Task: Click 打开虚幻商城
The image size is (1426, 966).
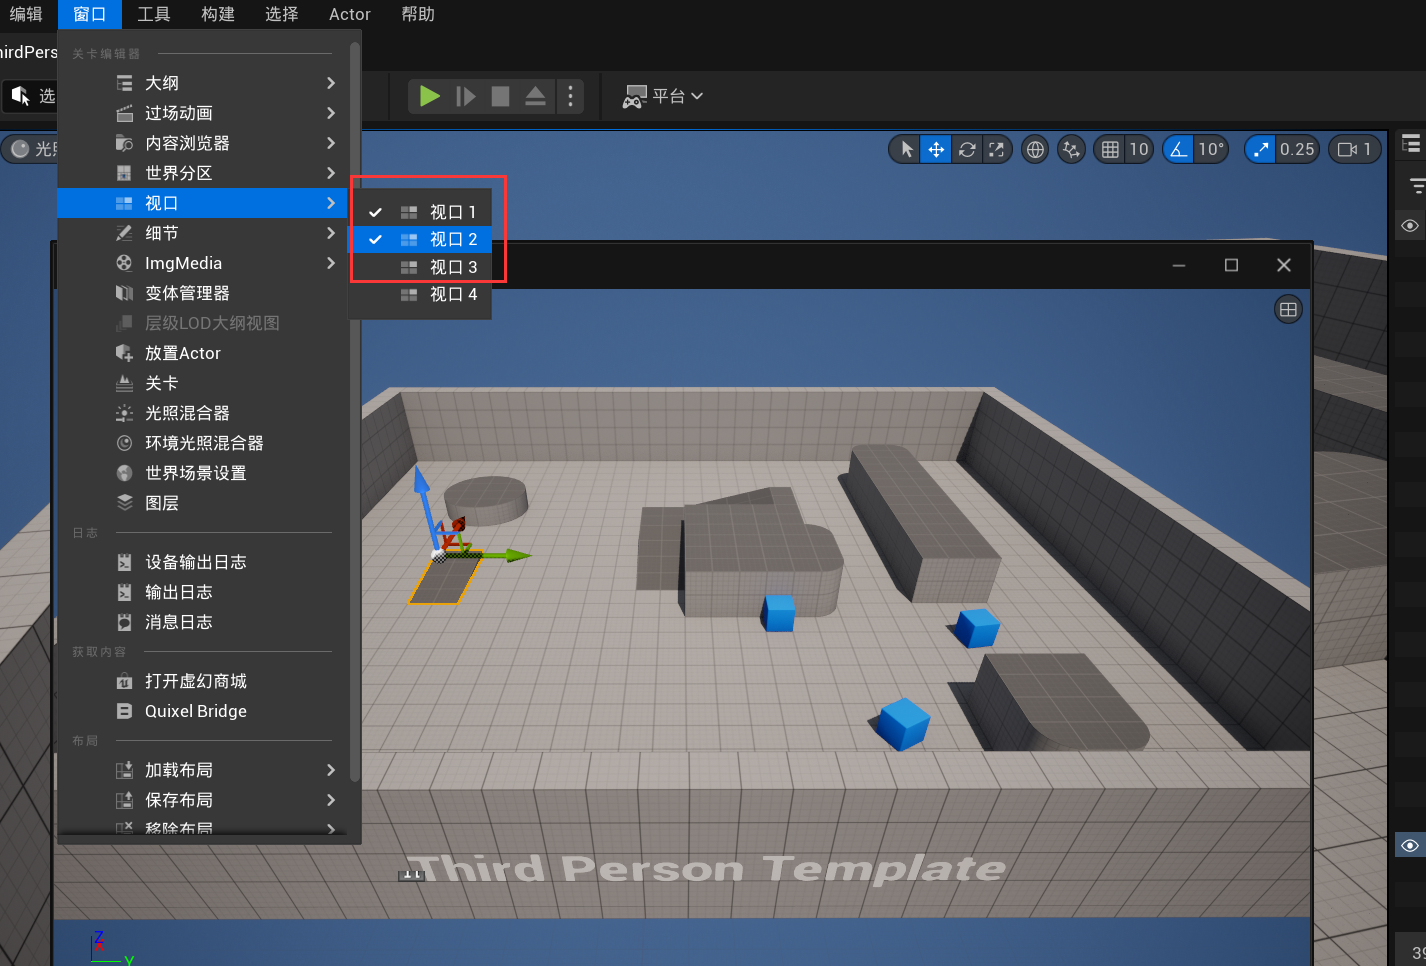Action: [203, 681]
